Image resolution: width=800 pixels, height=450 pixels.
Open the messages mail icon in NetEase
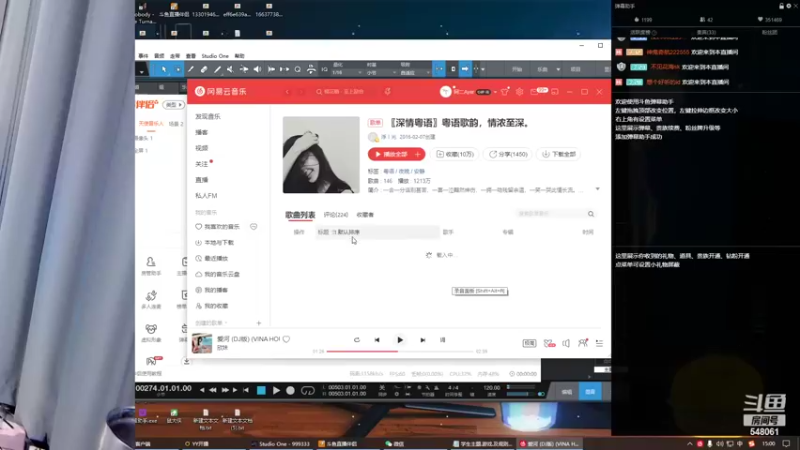(x=535, y=92)
